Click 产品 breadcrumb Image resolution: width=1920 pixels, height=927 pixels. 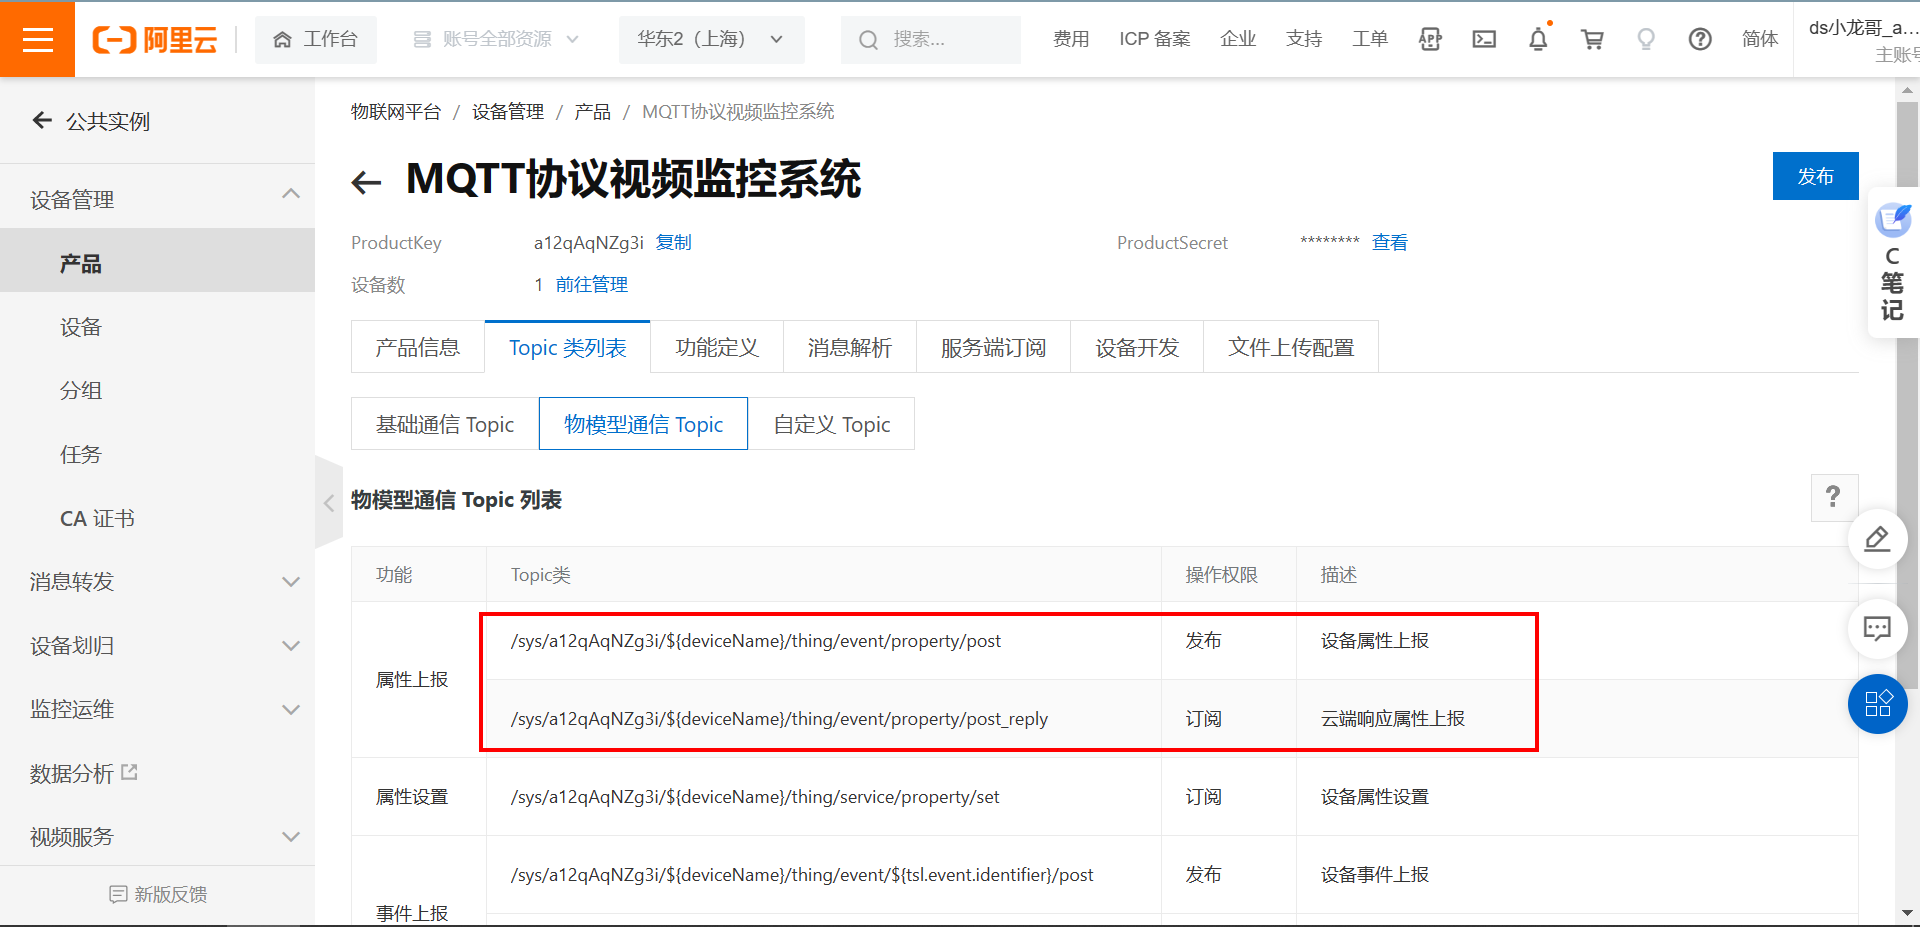592,112
